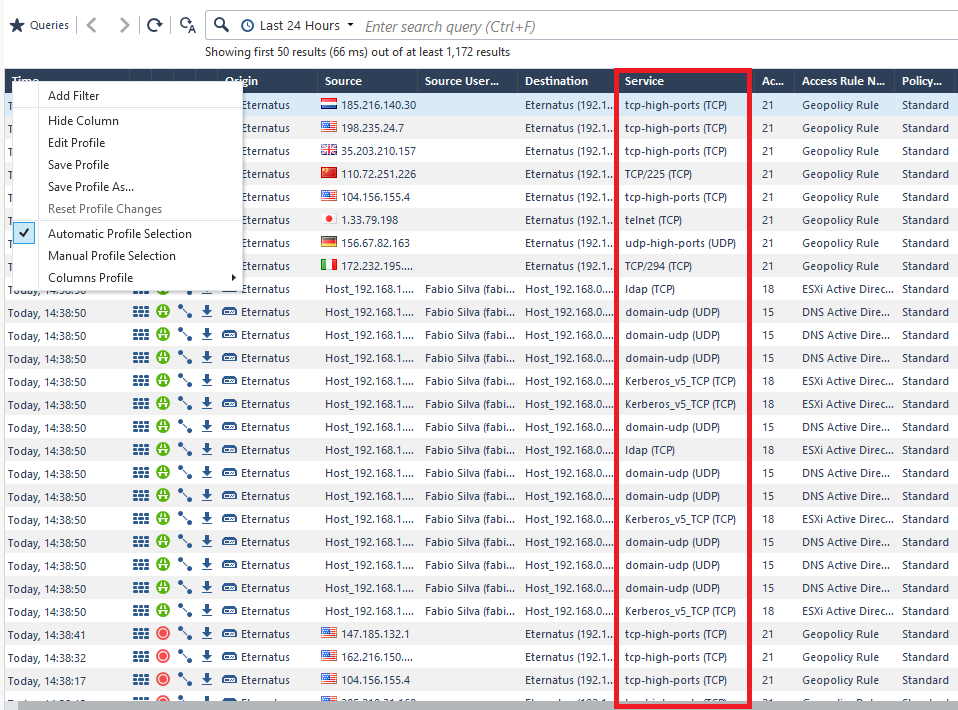Enable Manual Profile Selection
Viewport: 958px width, 710px height.
coord(111,256)
